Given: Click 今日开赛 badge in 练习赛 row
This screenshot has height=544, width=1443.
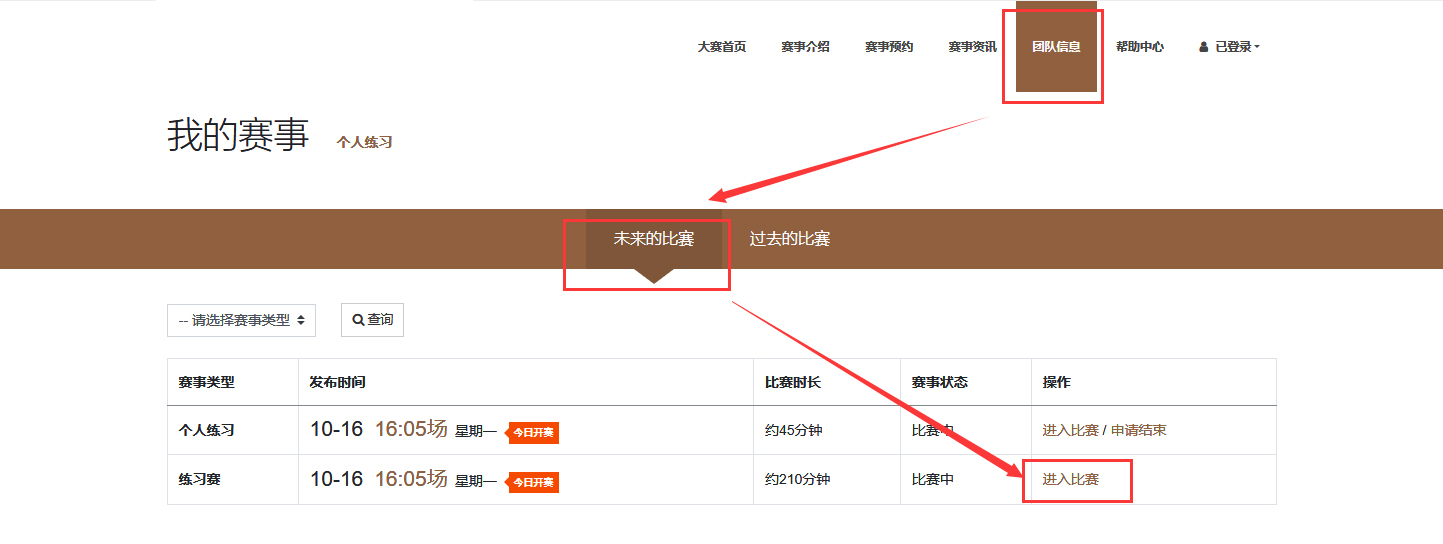Looking at the screenshot, I should [x=534, y=483].
